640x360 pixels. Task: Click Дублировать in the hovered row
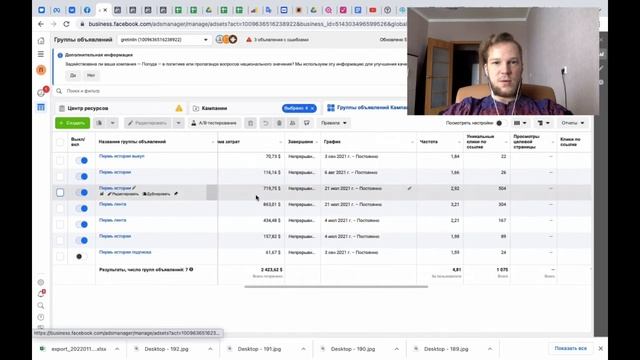[x=156, y=194]
